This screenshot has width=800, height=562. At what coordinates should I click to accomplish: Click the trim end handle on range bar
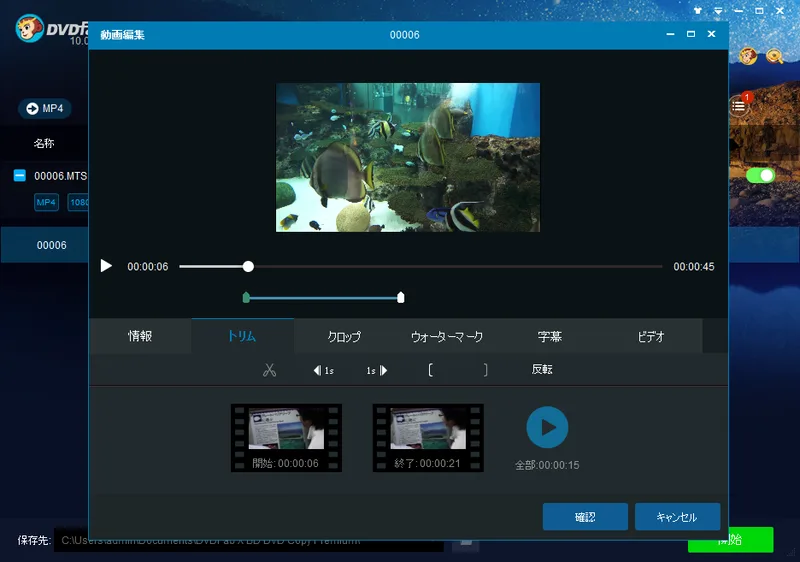click(401, 297)
